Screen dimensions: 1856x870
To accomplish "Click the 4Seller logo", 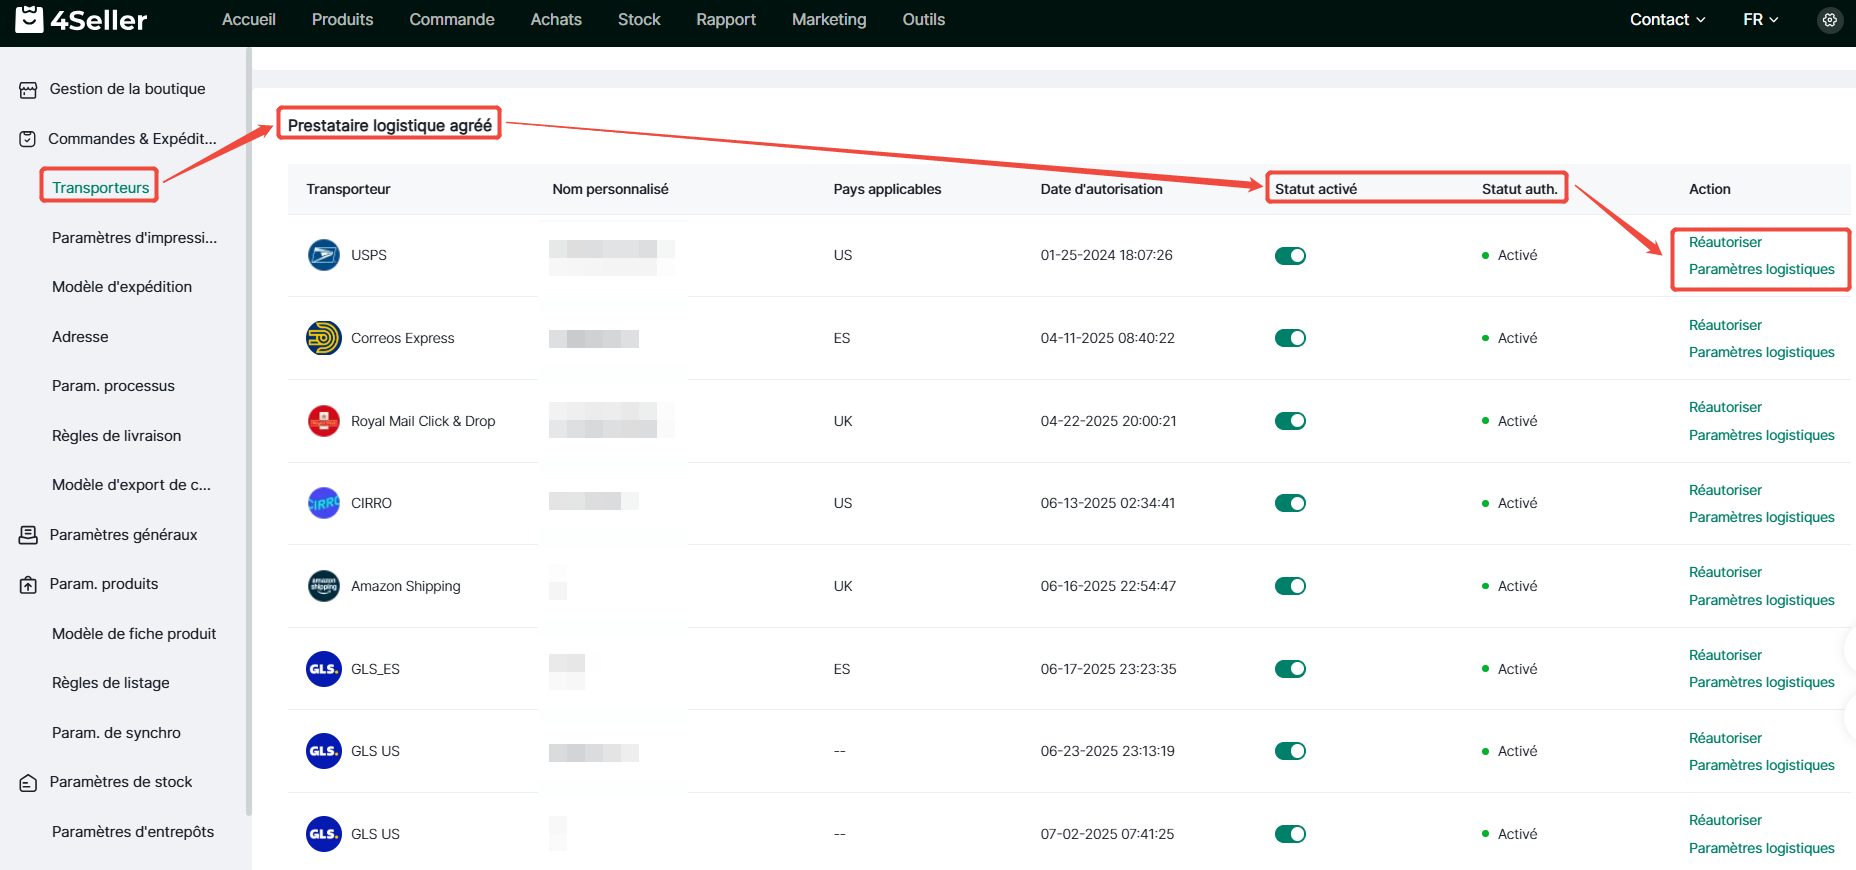I will pos(82,20).
